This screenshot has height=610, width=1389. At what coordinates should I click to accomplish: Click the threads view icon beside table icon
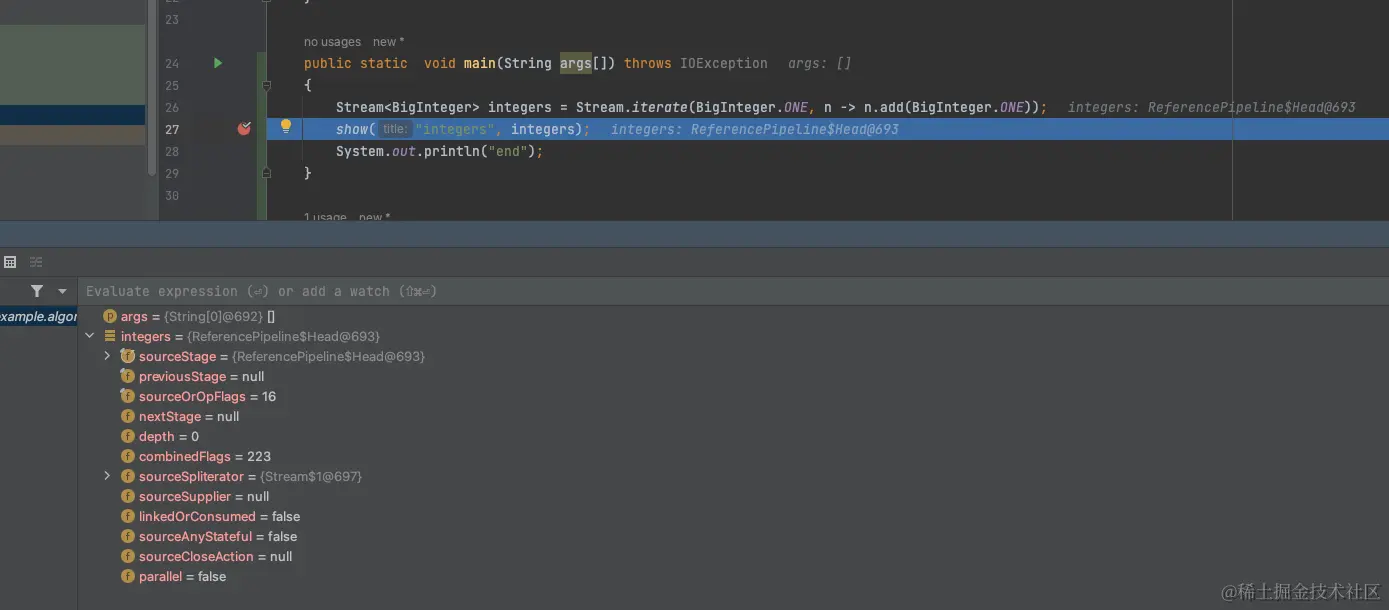pos(36,262)
